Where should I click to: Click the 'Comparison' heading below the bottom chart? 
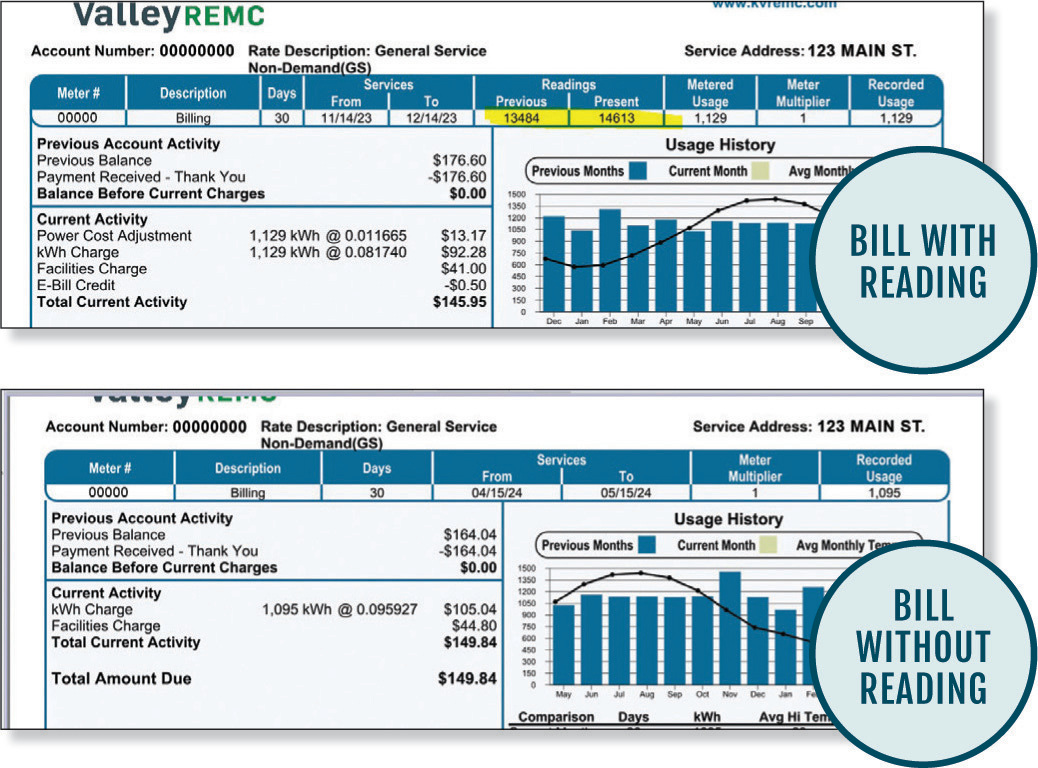(x=556, y=717)
